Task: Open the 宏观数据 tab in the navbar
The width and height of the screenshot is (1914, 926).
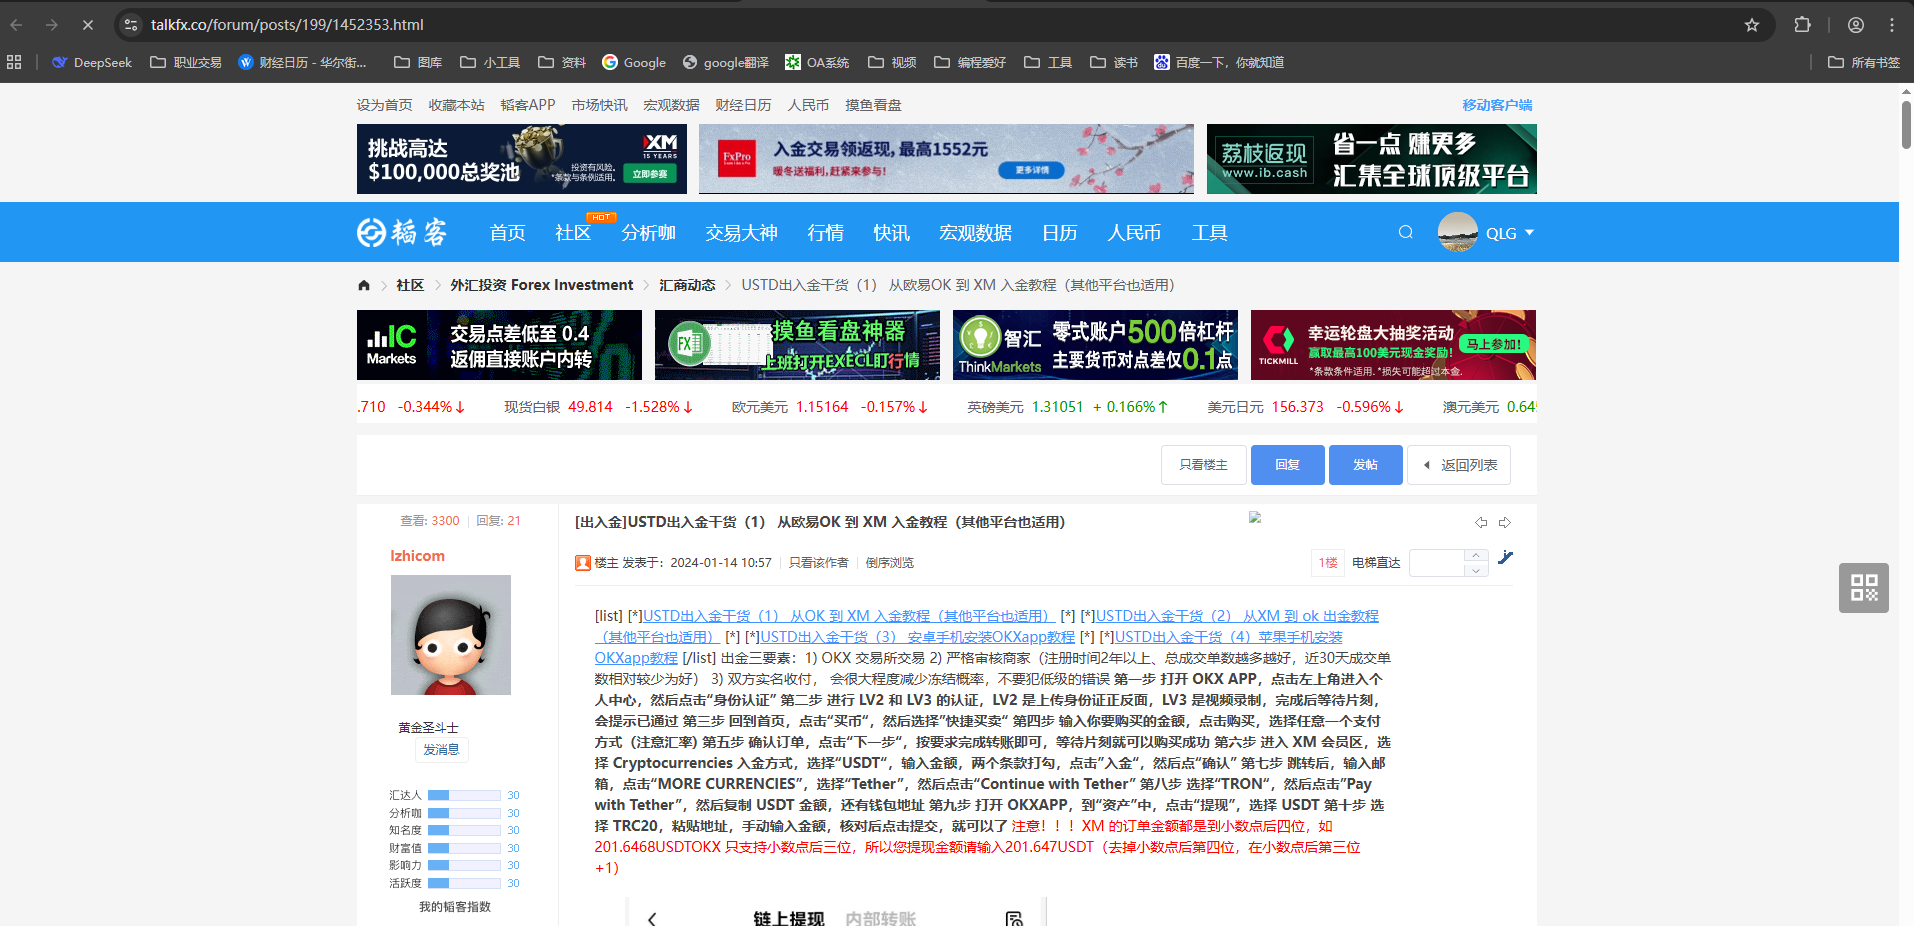Action: pyautogui.click(x=975, y=233)
